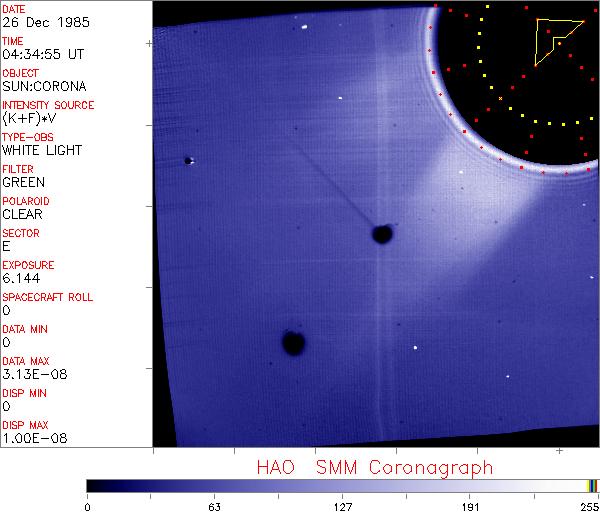Select the SUN:CORONA object value

pyautogui.click(x=44, y=86)
